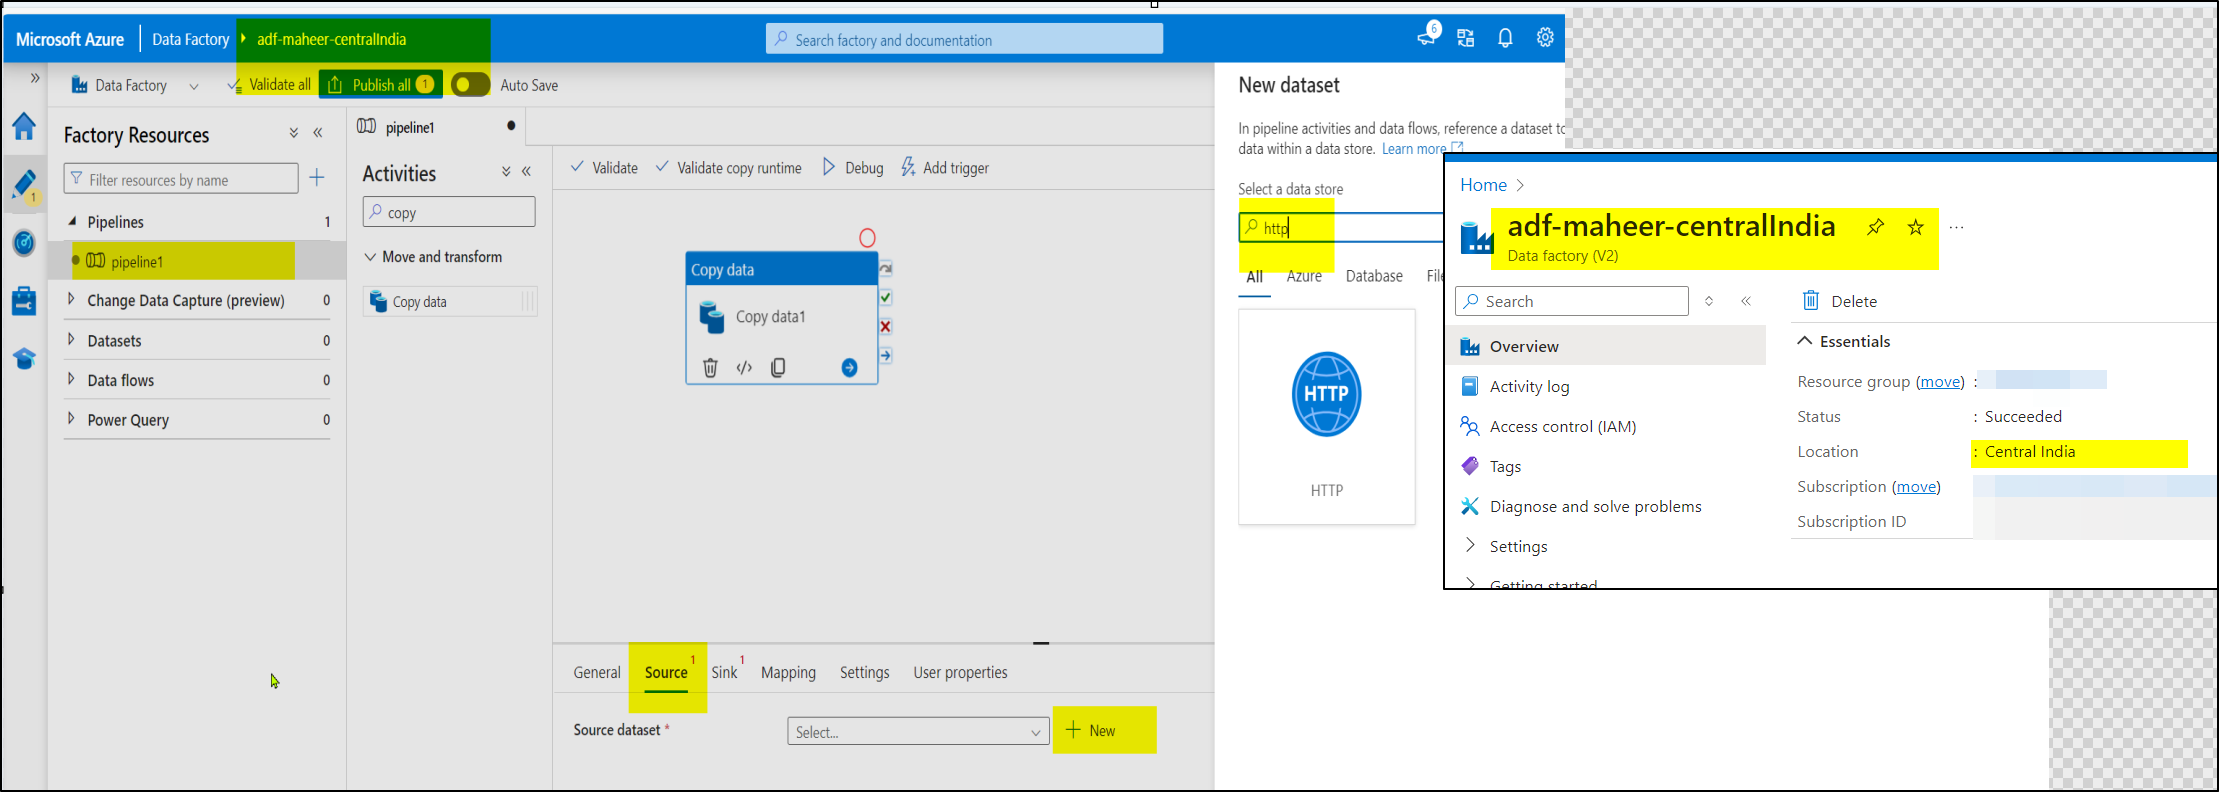Open the settings gear in Azure header
2219x792 pixels.
coord(1545,38)
